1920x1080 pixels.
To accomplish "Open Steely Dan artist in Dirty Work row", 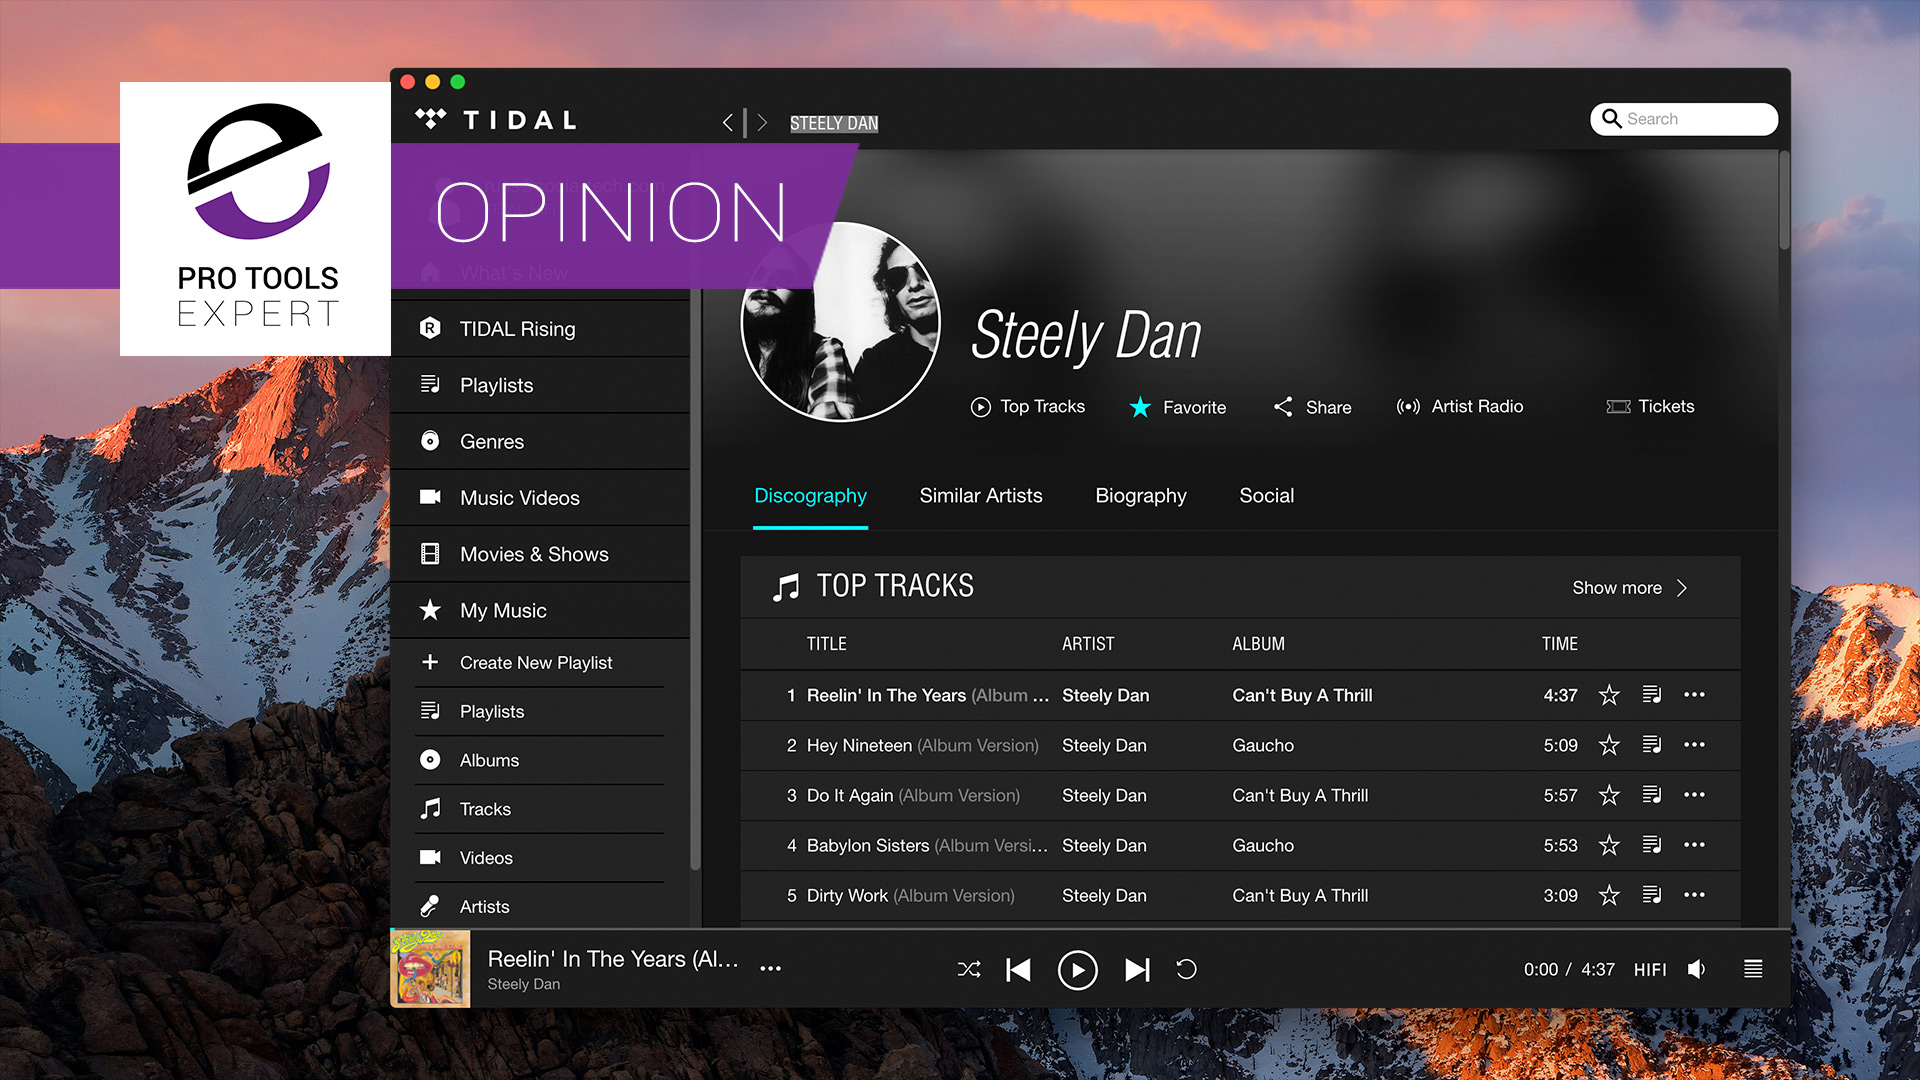I will click(1104, 895).
